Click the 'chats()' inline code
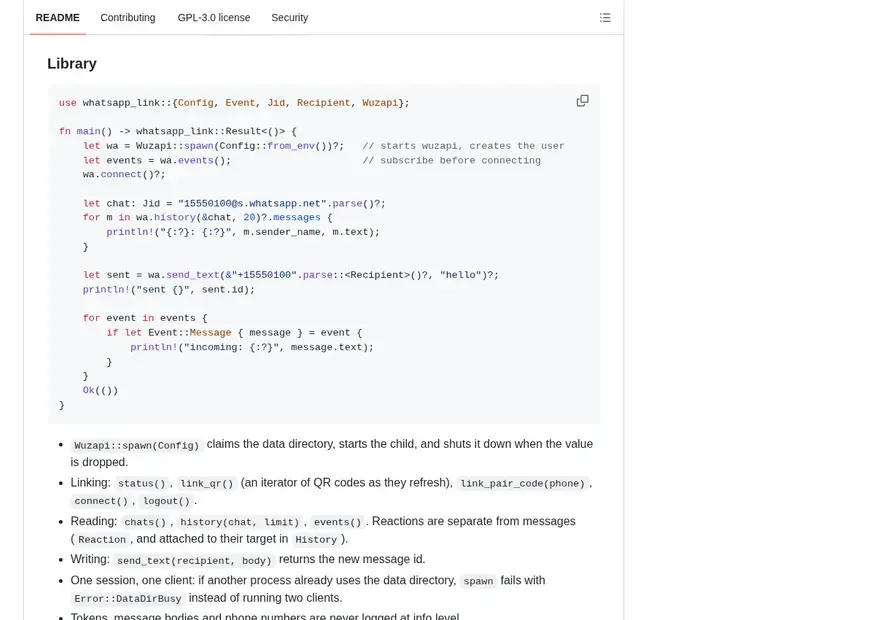875x620 pixels. (145, 522)
